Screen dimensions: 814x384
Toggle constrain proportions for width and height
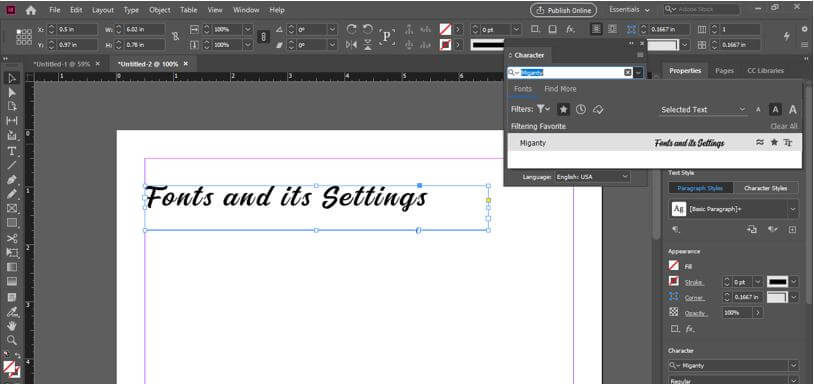pos(175,37)
